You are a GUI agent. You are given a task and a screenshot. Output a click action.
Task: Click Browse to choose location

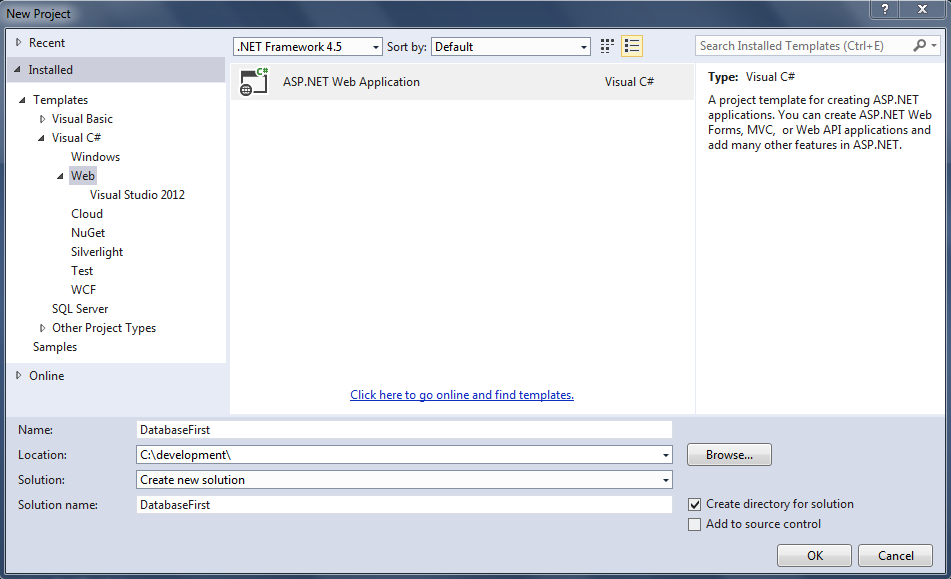click(x=729, y=455)
